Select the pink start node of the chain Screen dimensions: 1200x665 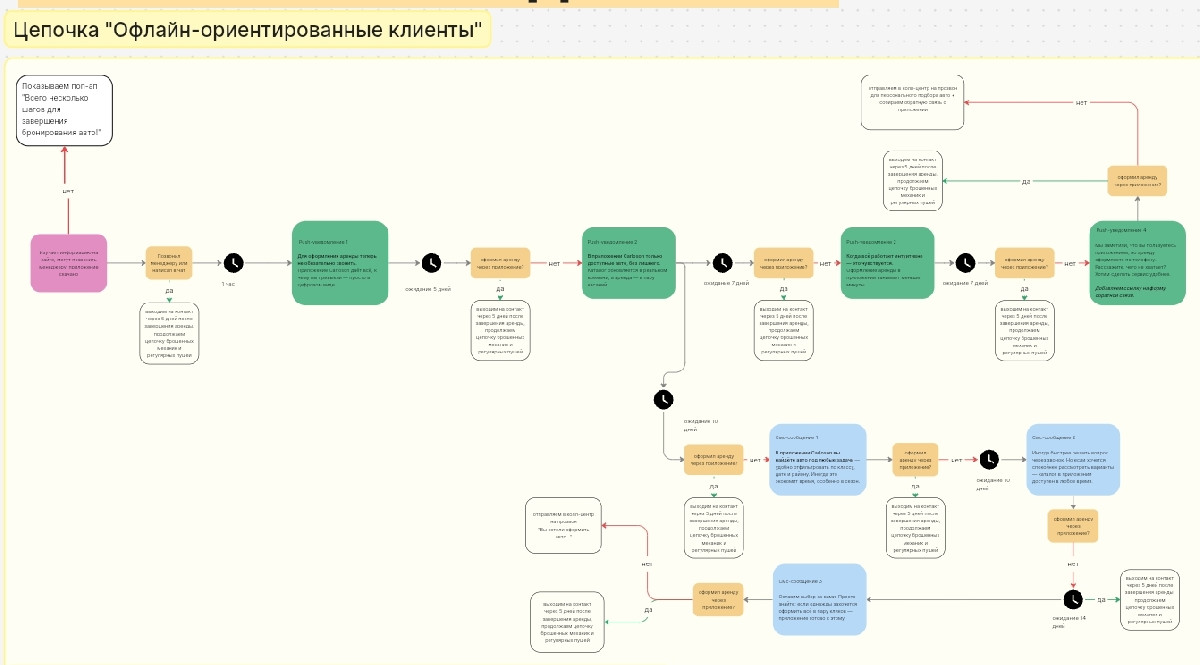69,264
